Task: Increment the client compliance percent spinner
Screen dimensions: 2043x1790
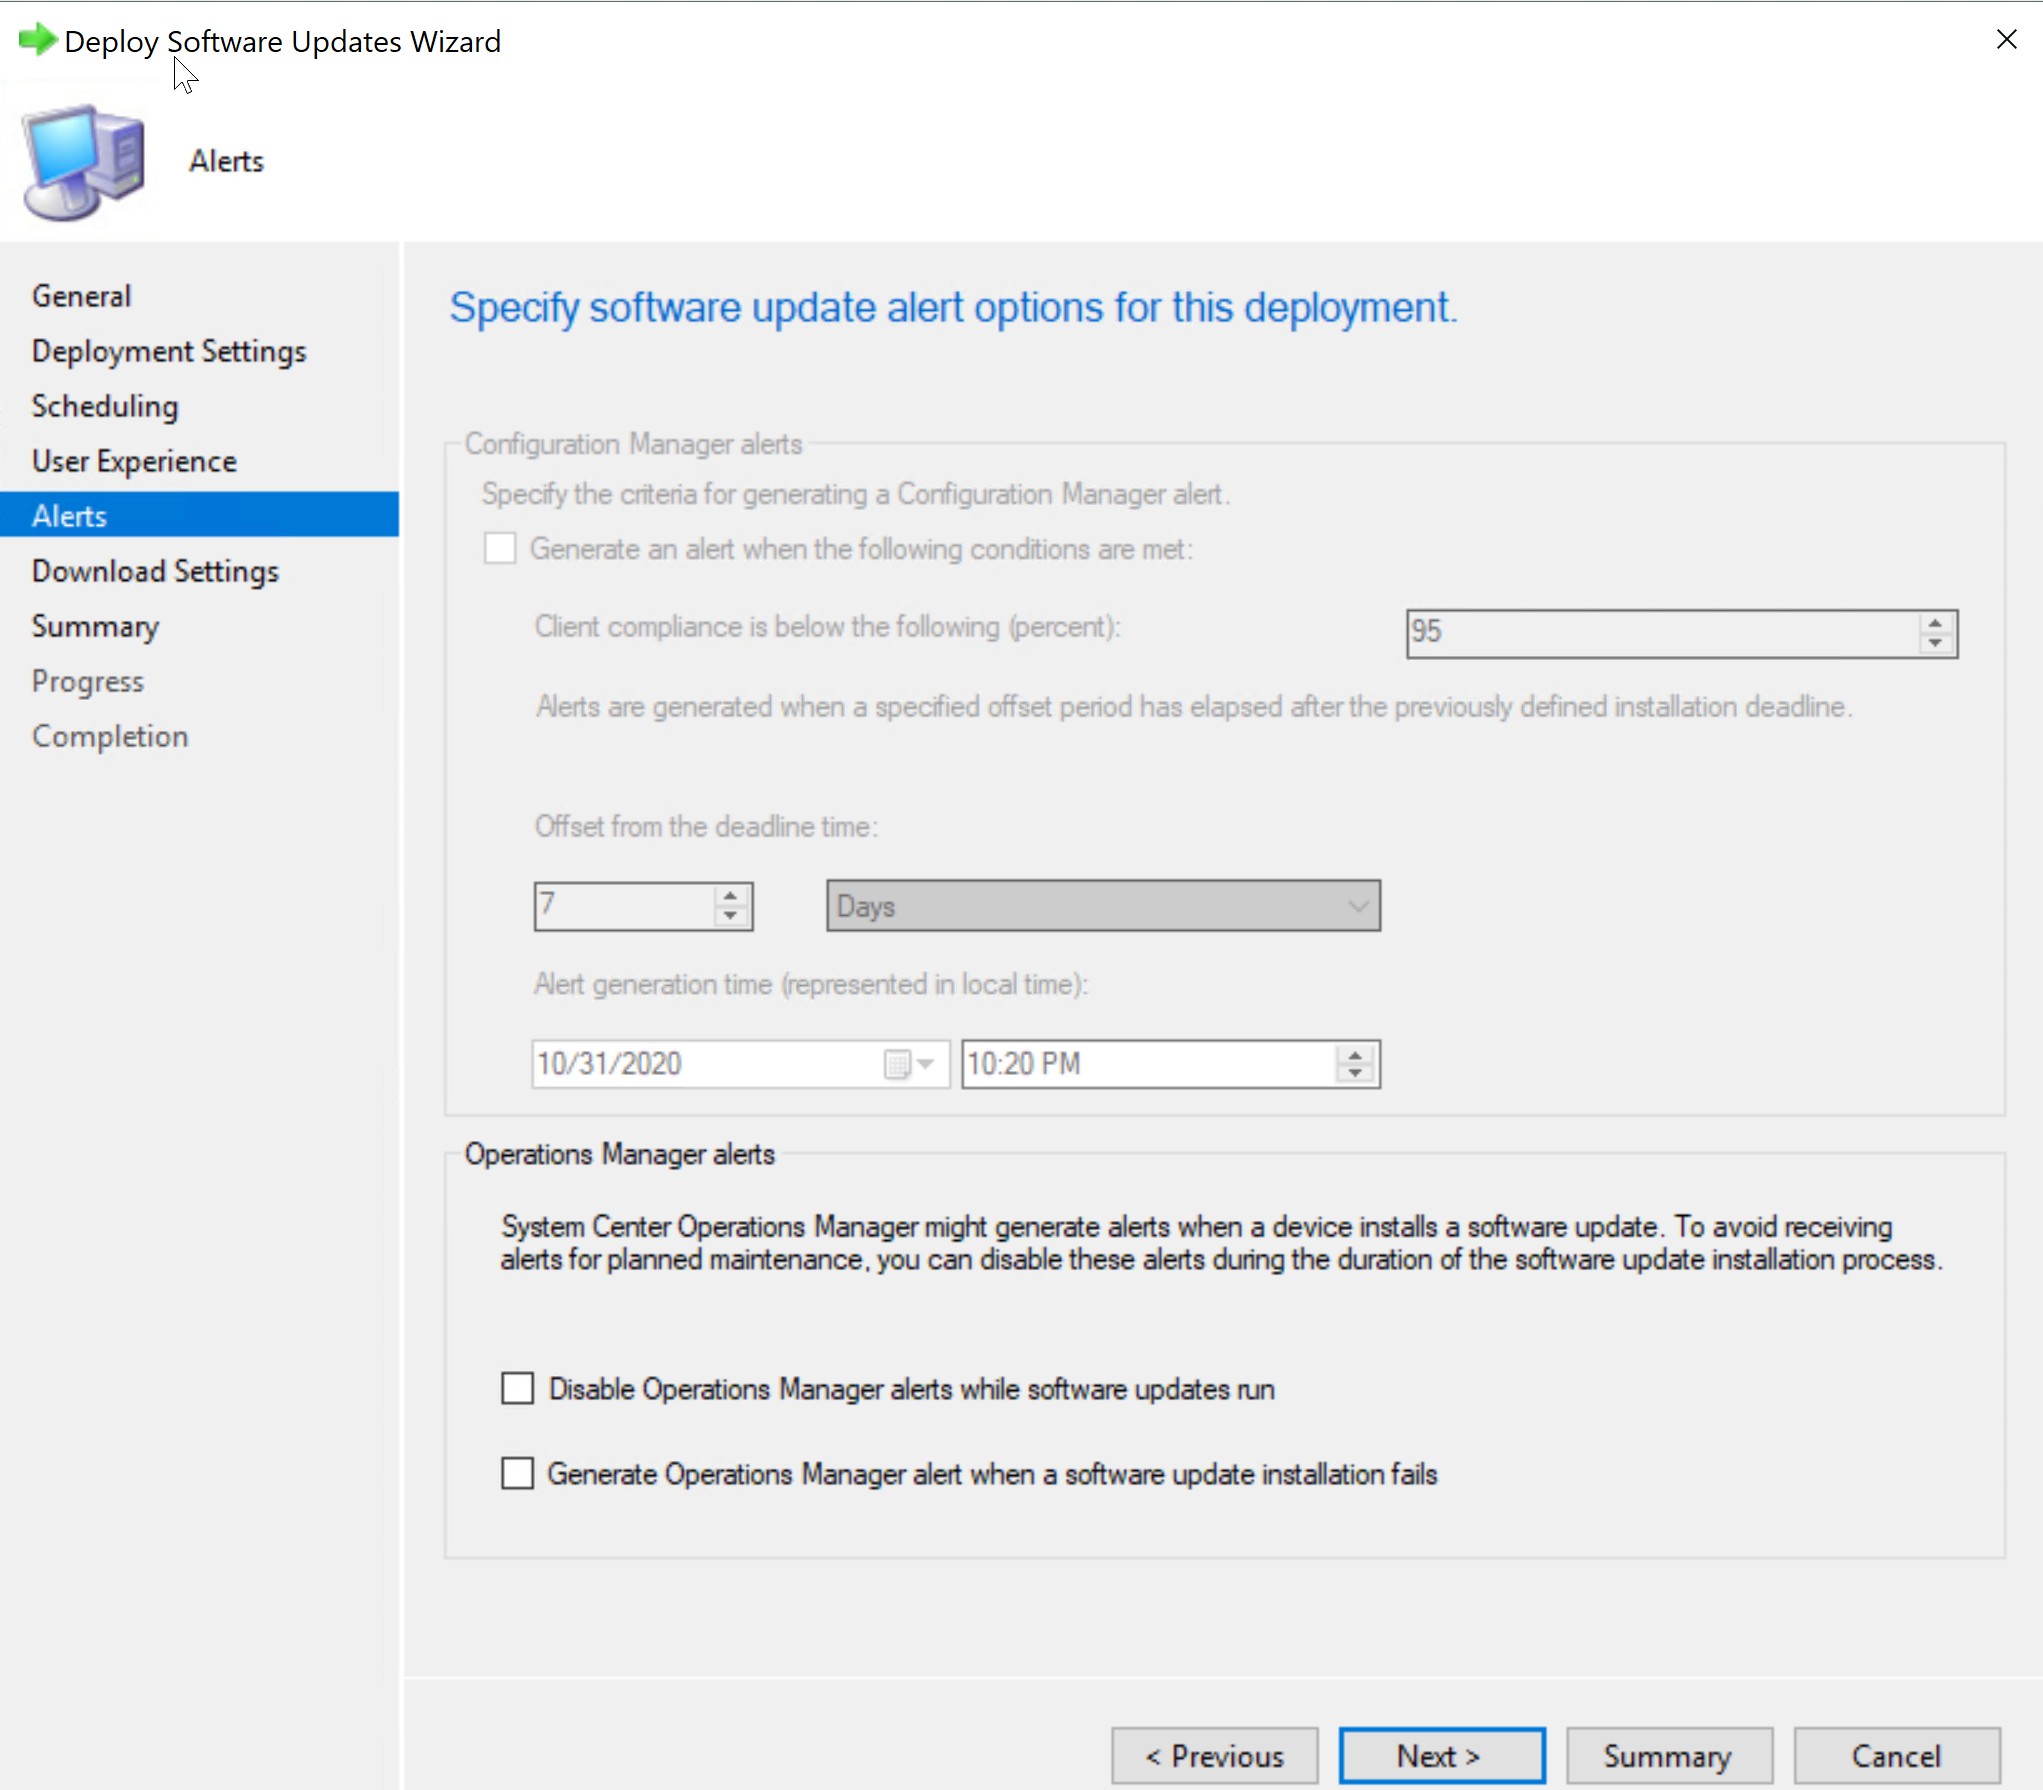Action: (1934, 624)
